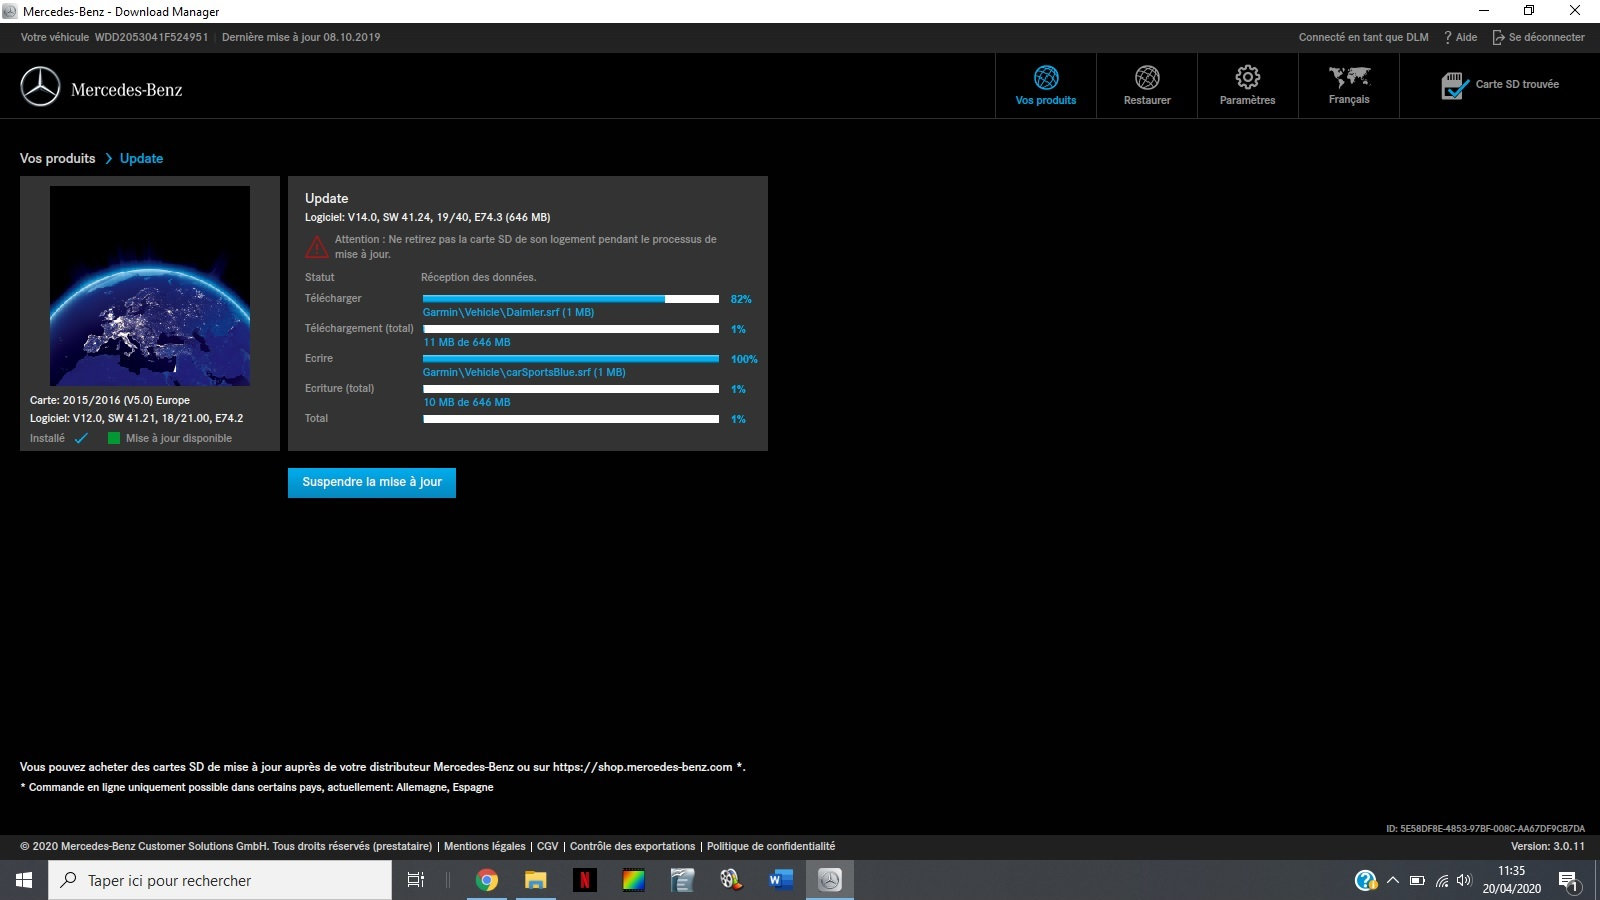Click the Téléchargement (total) progress bar
This screenshot has height=900, width=1600.
coord(571,329)
